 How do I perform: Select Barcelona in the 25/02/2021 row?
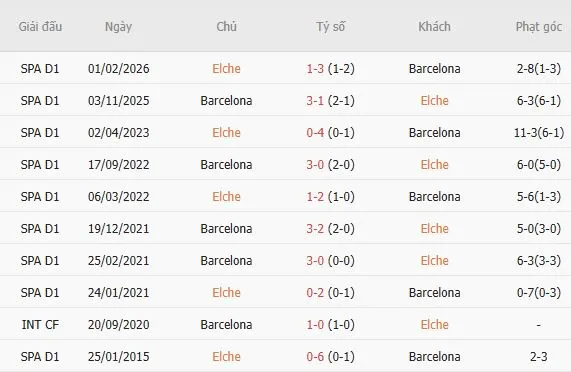[226, 261]
